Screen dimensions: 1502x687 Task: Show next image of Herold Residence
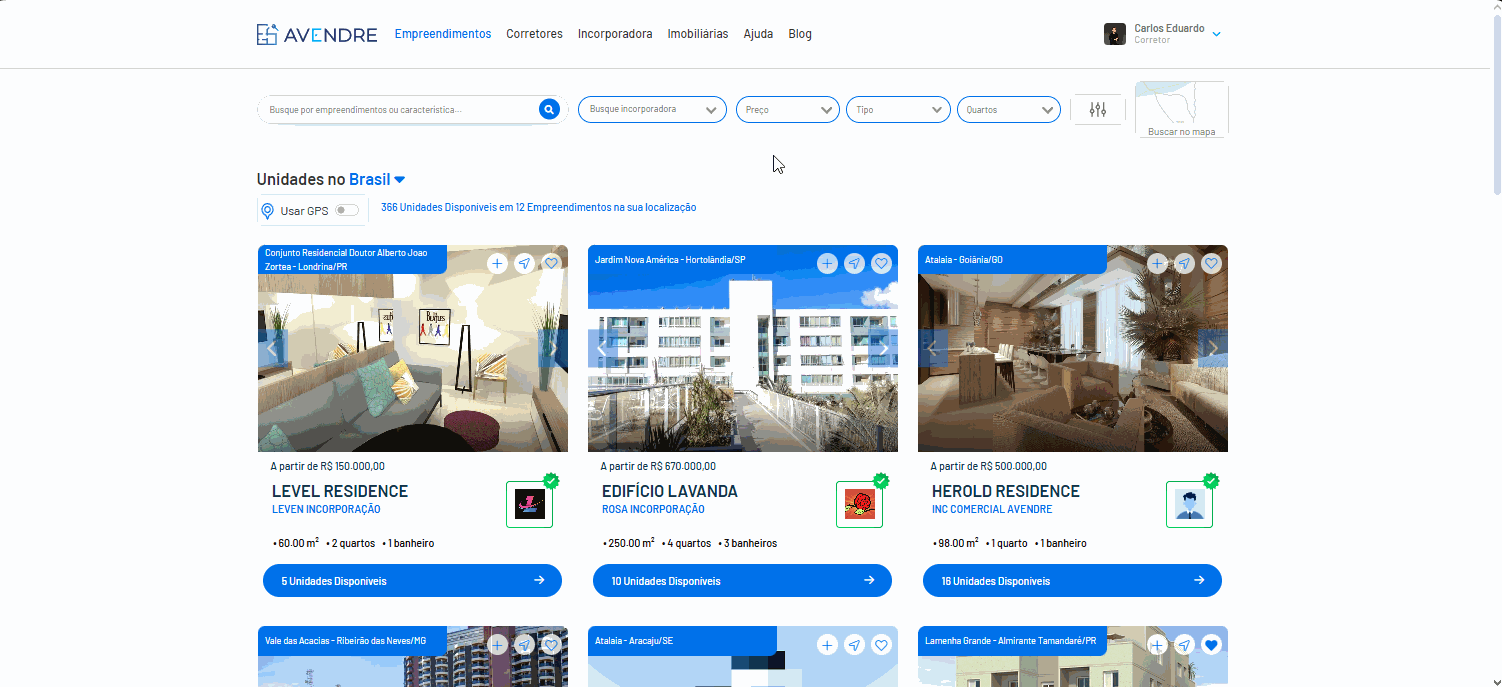1213,348
